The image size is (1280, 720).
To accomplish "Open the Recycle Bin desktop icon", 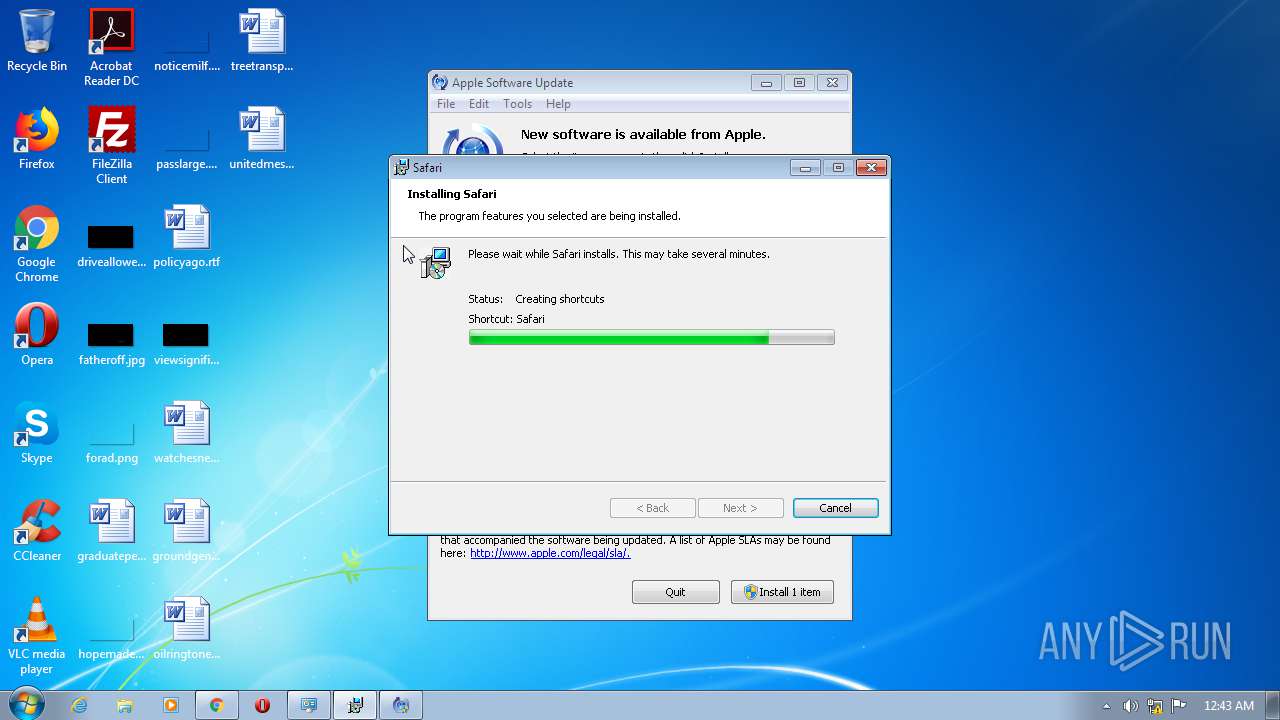I will pyautogui.click(x=37, y=40).
